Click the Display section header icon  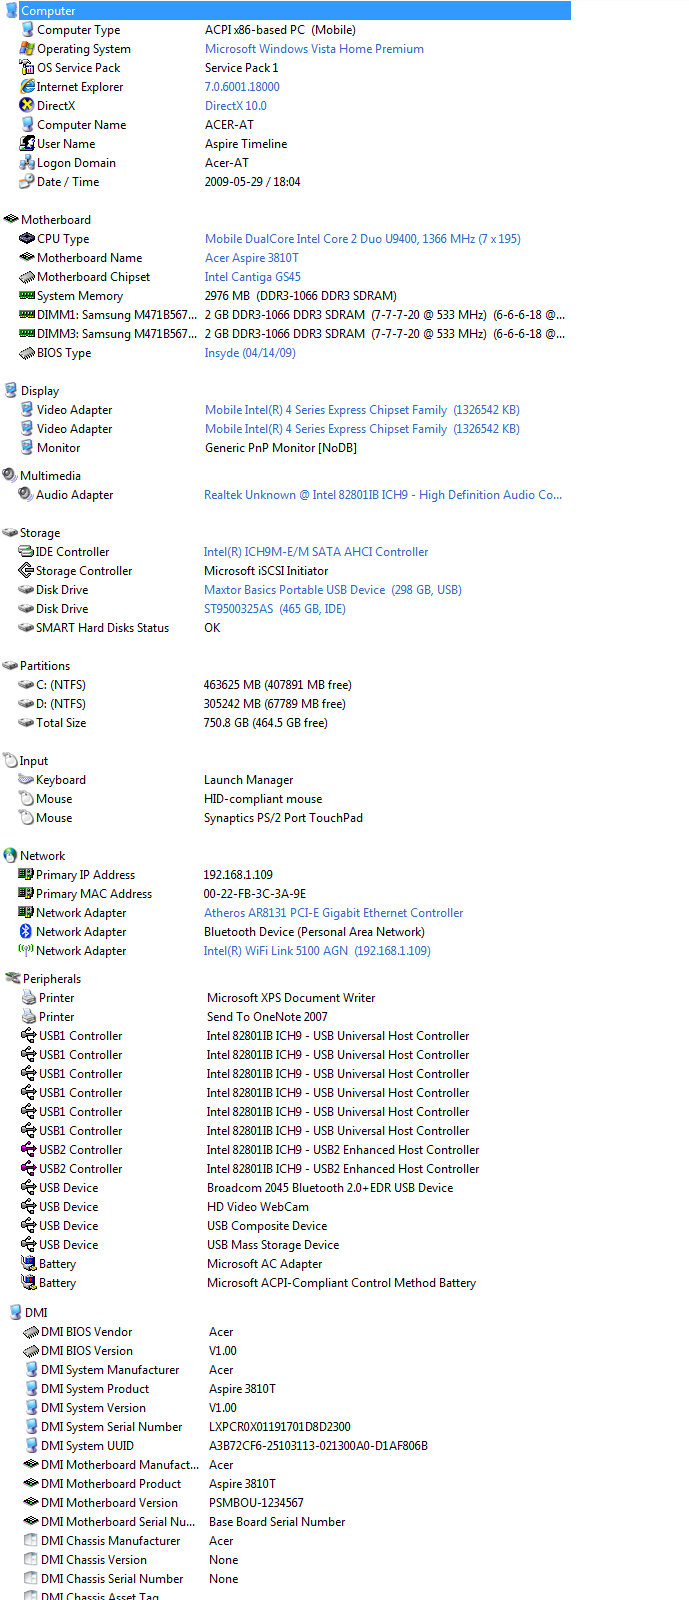click(11, 391)
